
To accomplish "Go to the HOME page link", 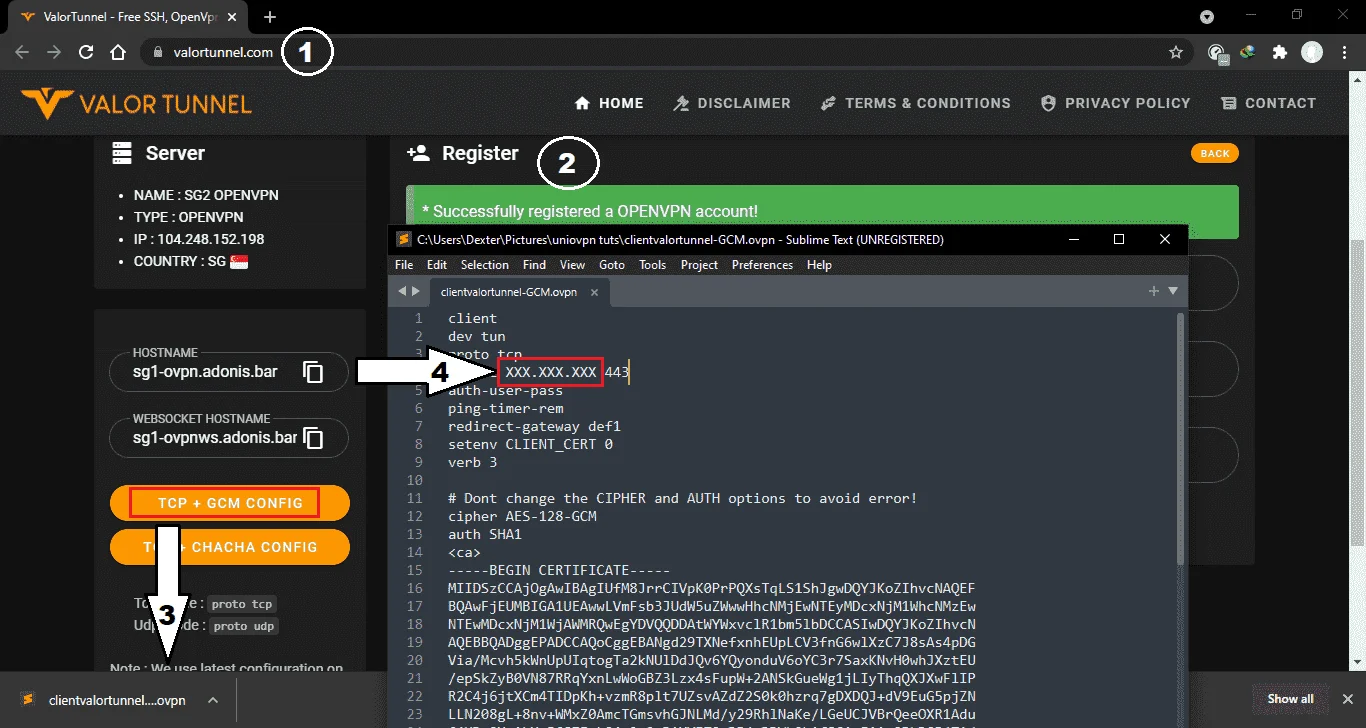I will (609, 103).
